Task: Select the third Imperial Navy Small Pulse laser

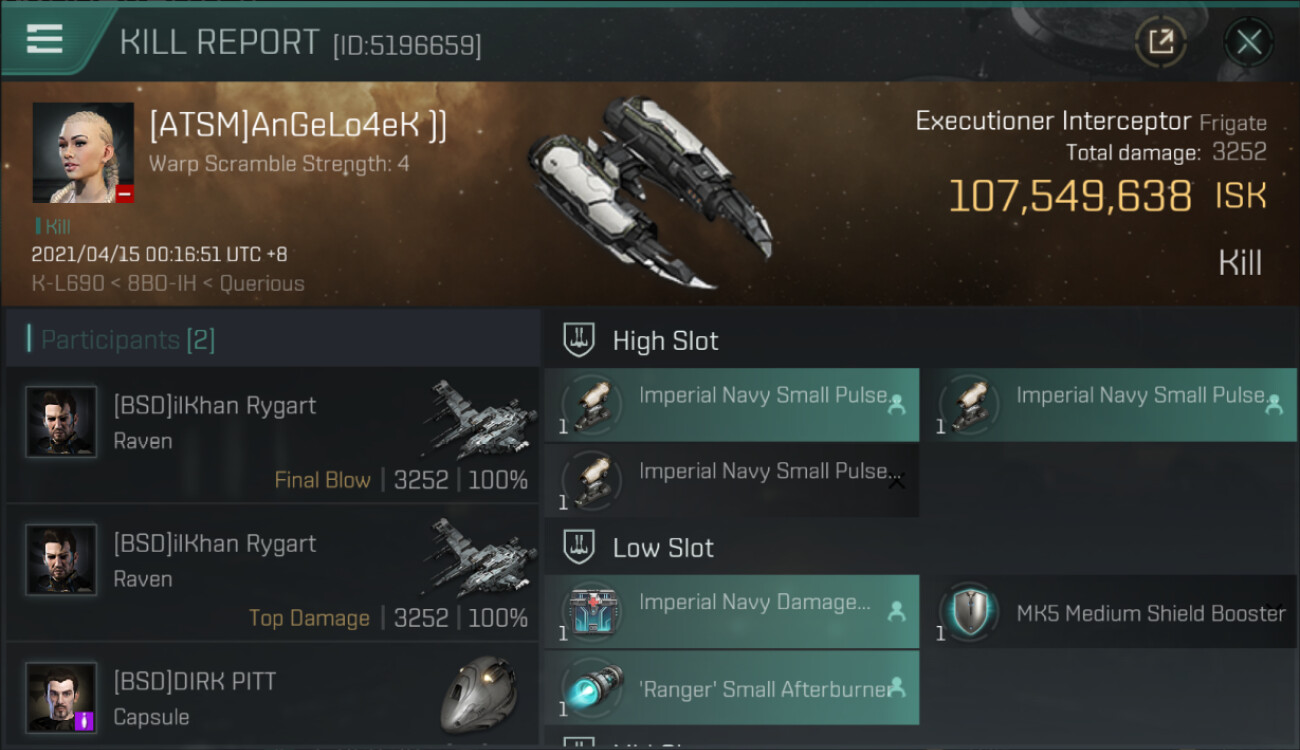Action: point(731,480)
